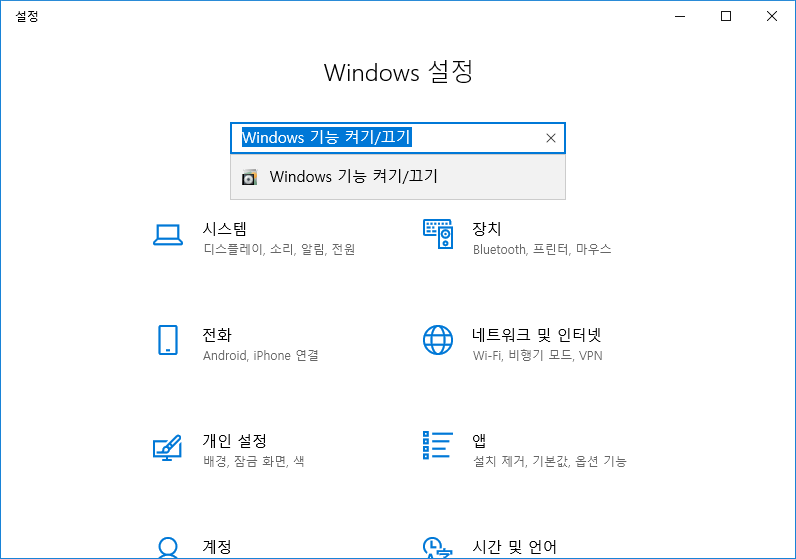
Task: Open the 앱 list icon
Action: pos(438,445)
